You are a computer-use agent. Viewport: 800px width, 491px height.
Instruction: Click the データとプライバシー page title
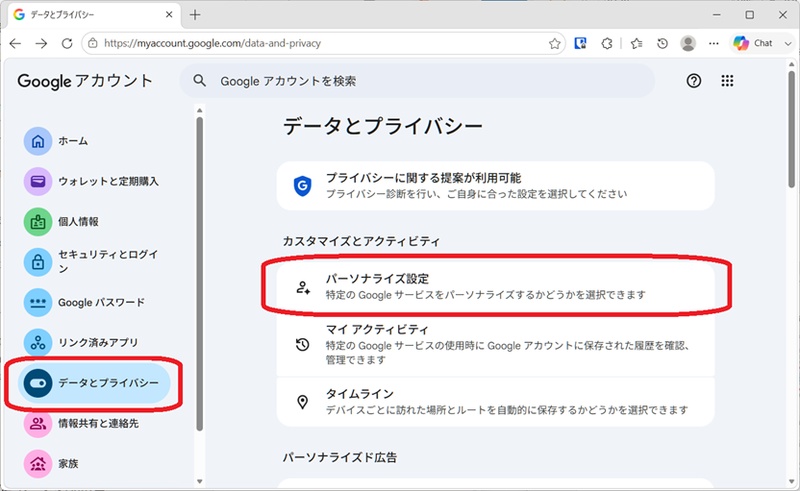(x=383, y=126)
